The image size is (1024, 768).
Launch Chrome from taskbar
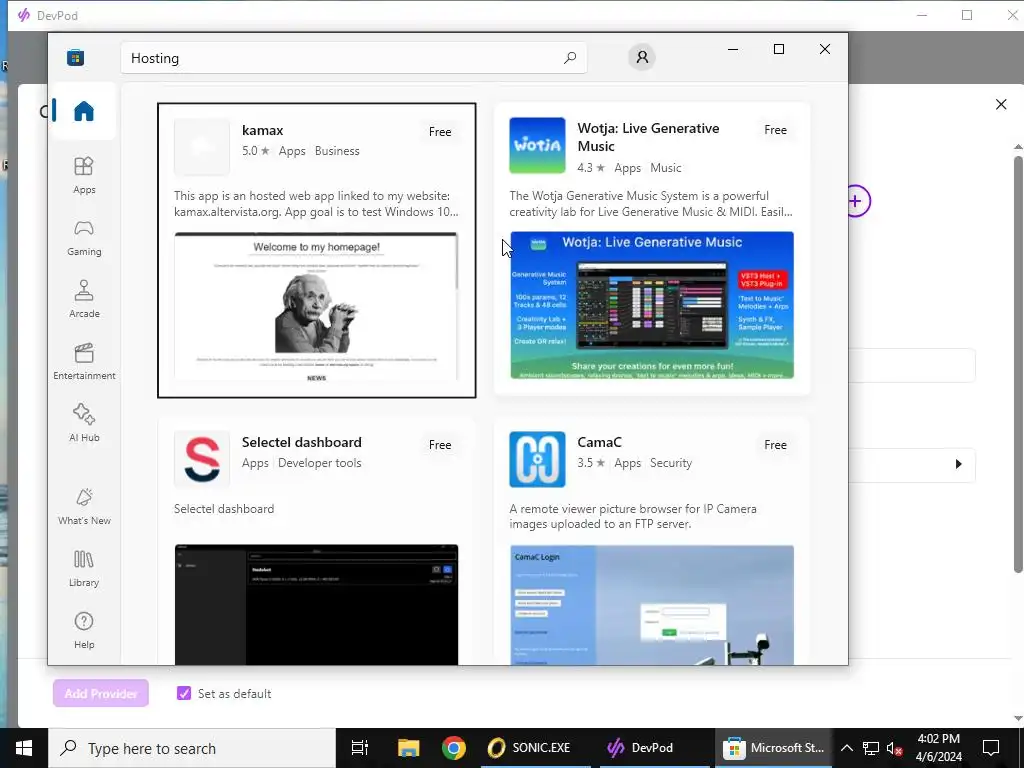pyautogui.click(x=453, y=748)
